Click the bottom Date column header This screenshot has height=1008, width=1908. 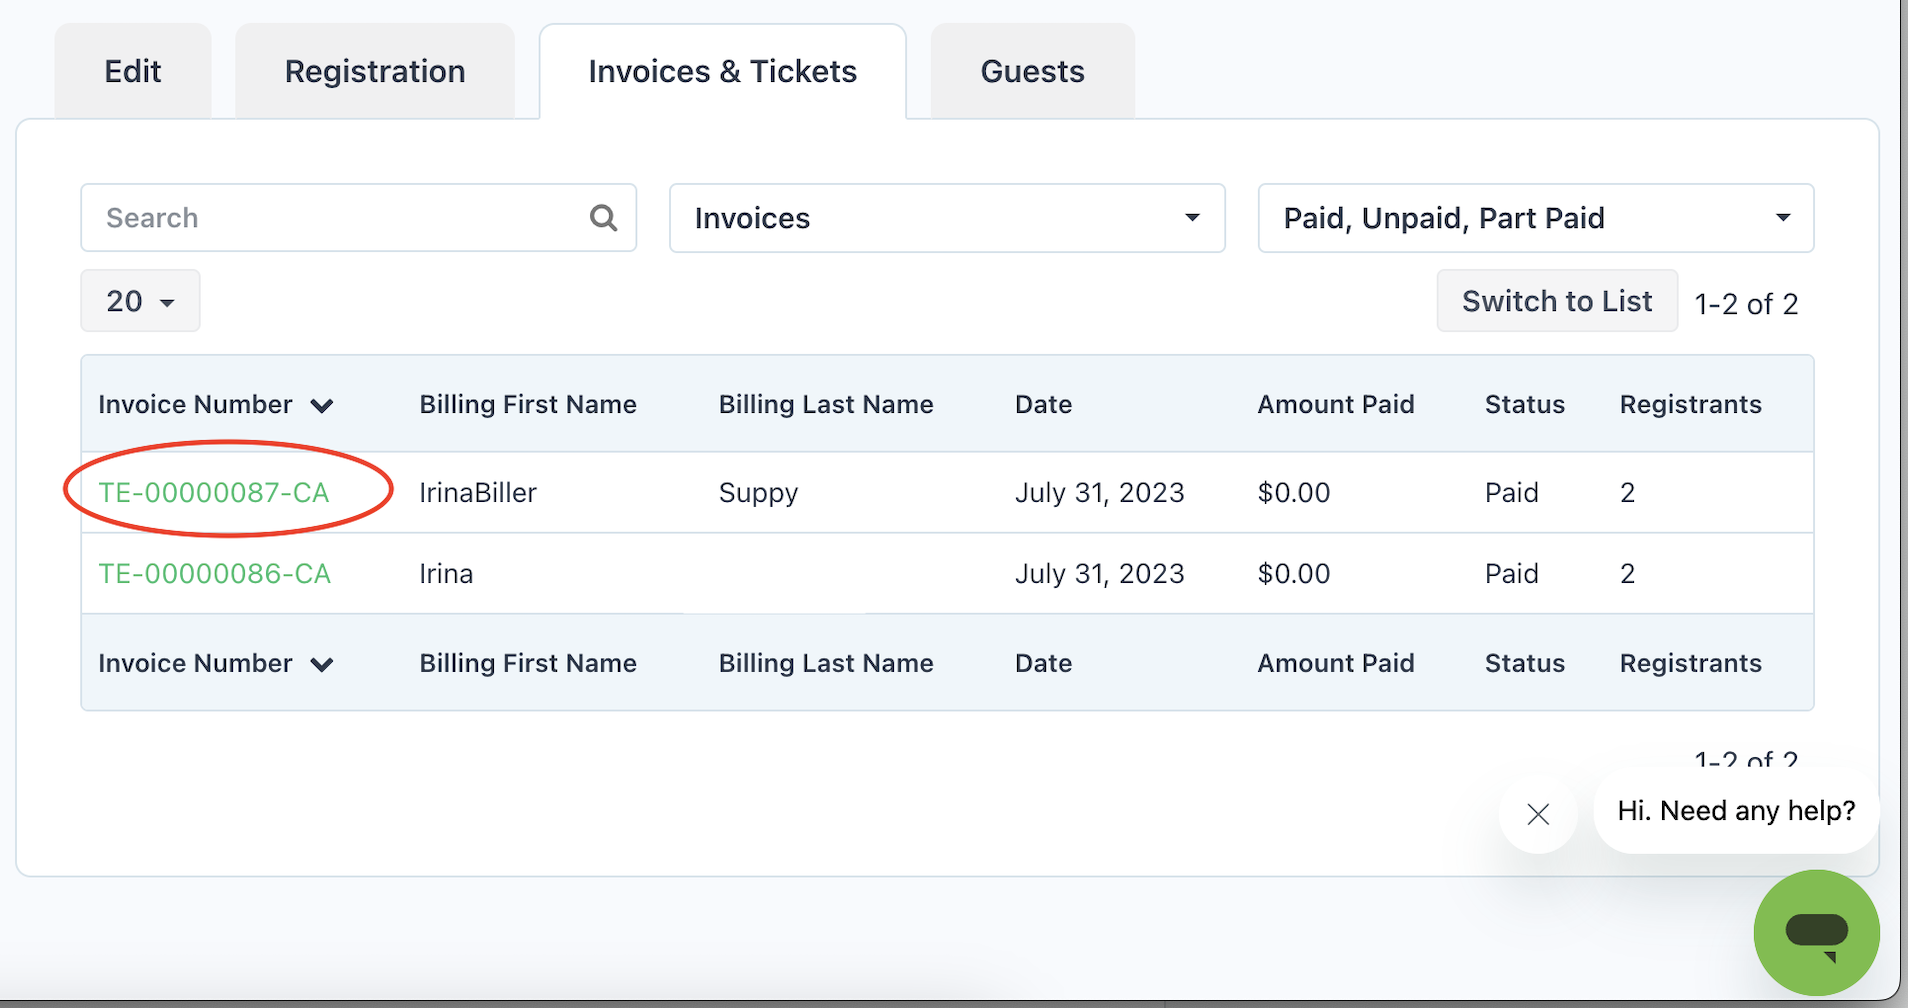coord(1043,663)
